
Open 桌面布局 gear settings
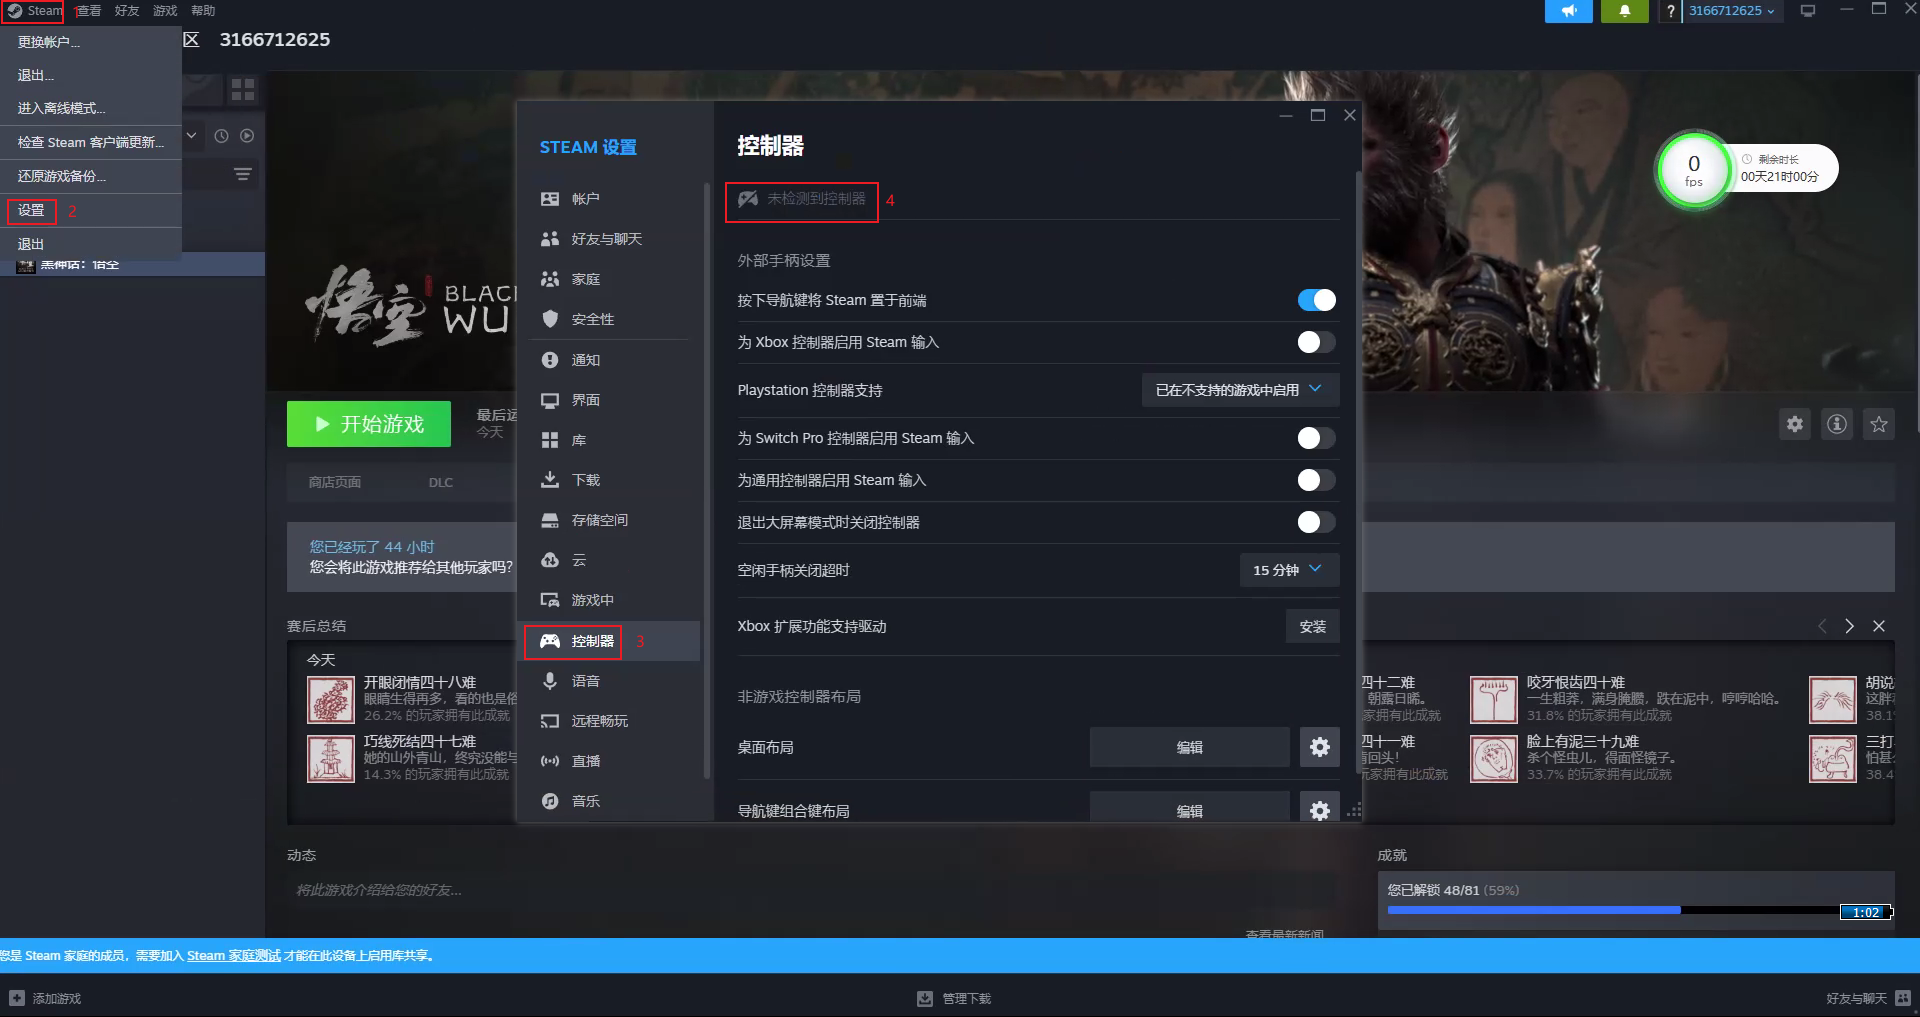pyautogui.click(x=1320, y=747)
